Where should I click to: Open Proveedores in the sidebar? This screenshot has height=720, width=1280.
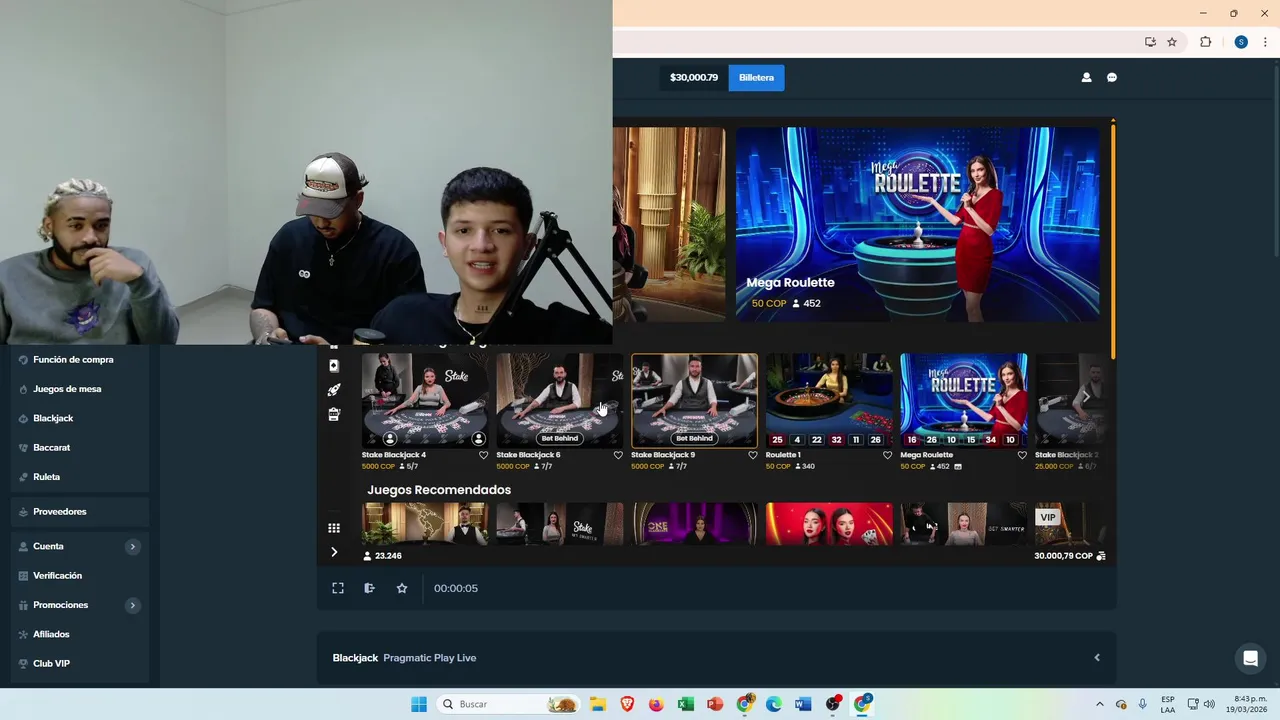coord(79,511)
